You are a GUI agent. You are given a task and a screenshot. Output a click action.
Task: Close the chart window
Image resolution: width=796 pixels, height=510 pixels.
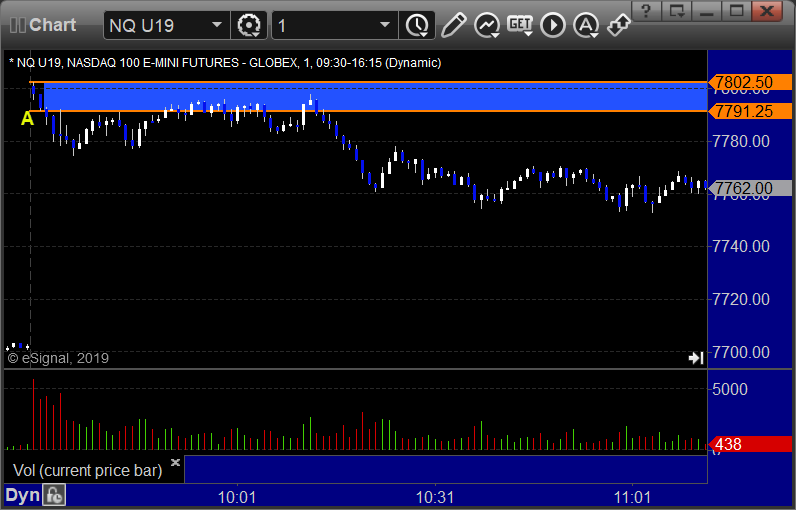point(767,10)
